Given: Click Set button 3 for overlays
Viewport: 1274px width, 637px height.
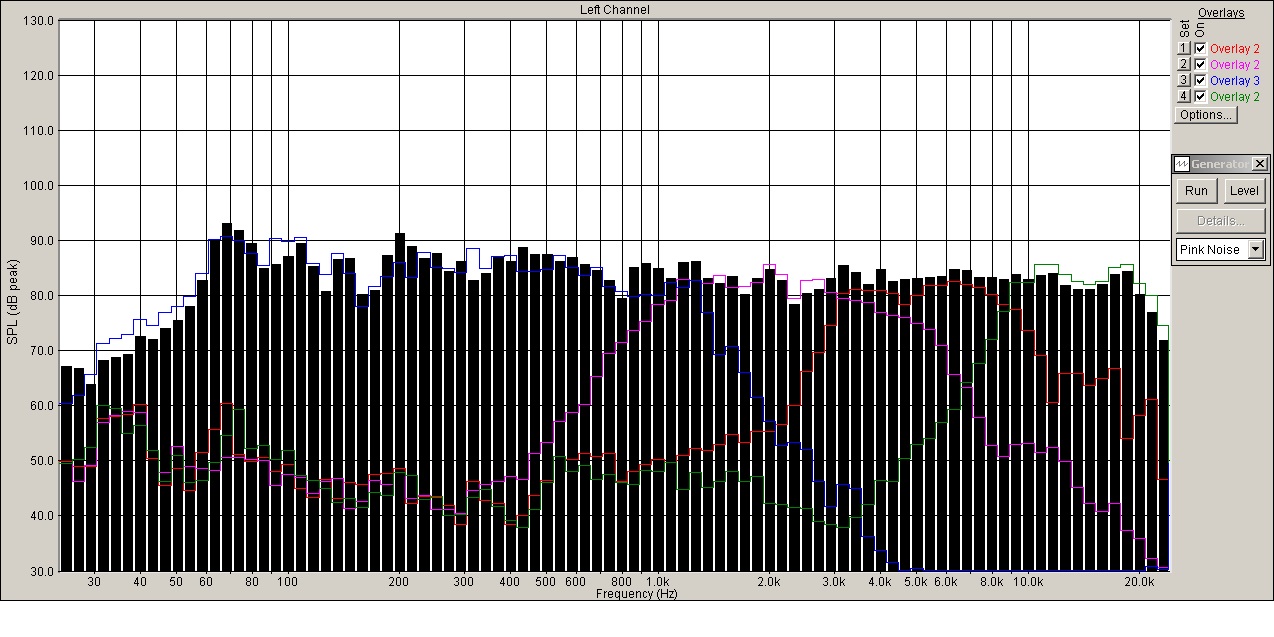Looking at the screenshot, I should (x=1183, y=81).
